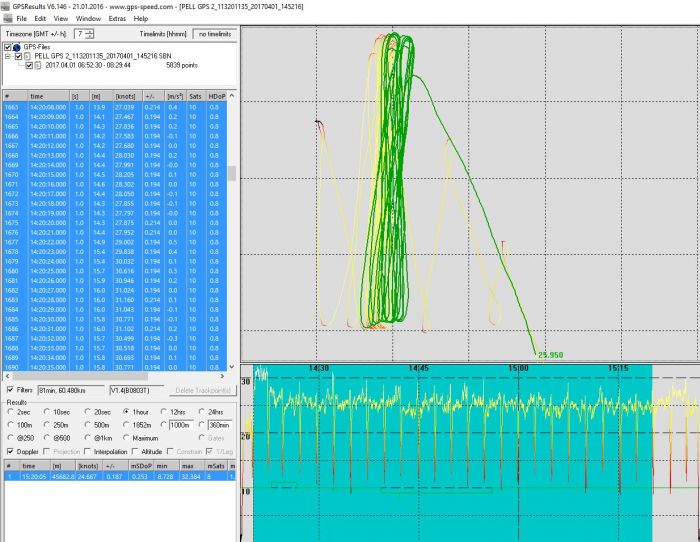Disable the Doppler checkbox
700x542 pixels.
click(9, 451)
